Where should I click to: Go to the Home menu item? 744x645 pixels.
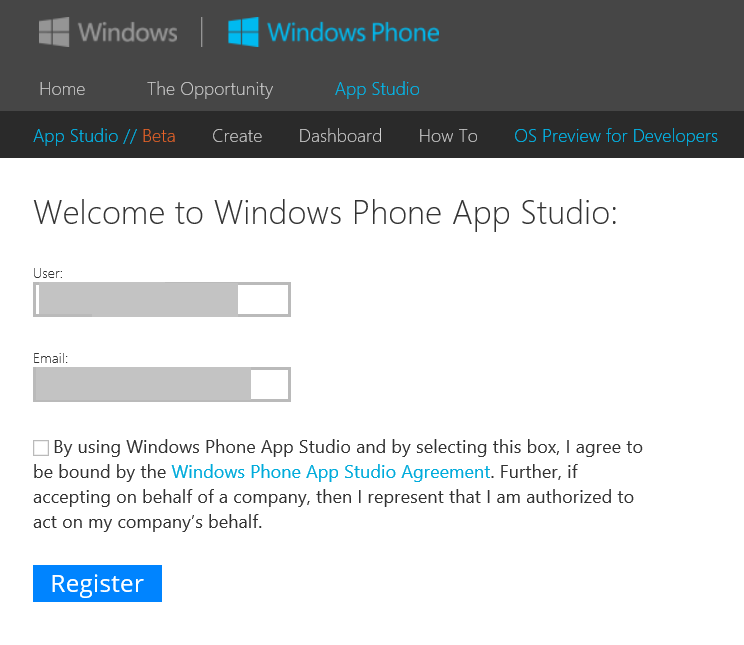click(62, 89)
